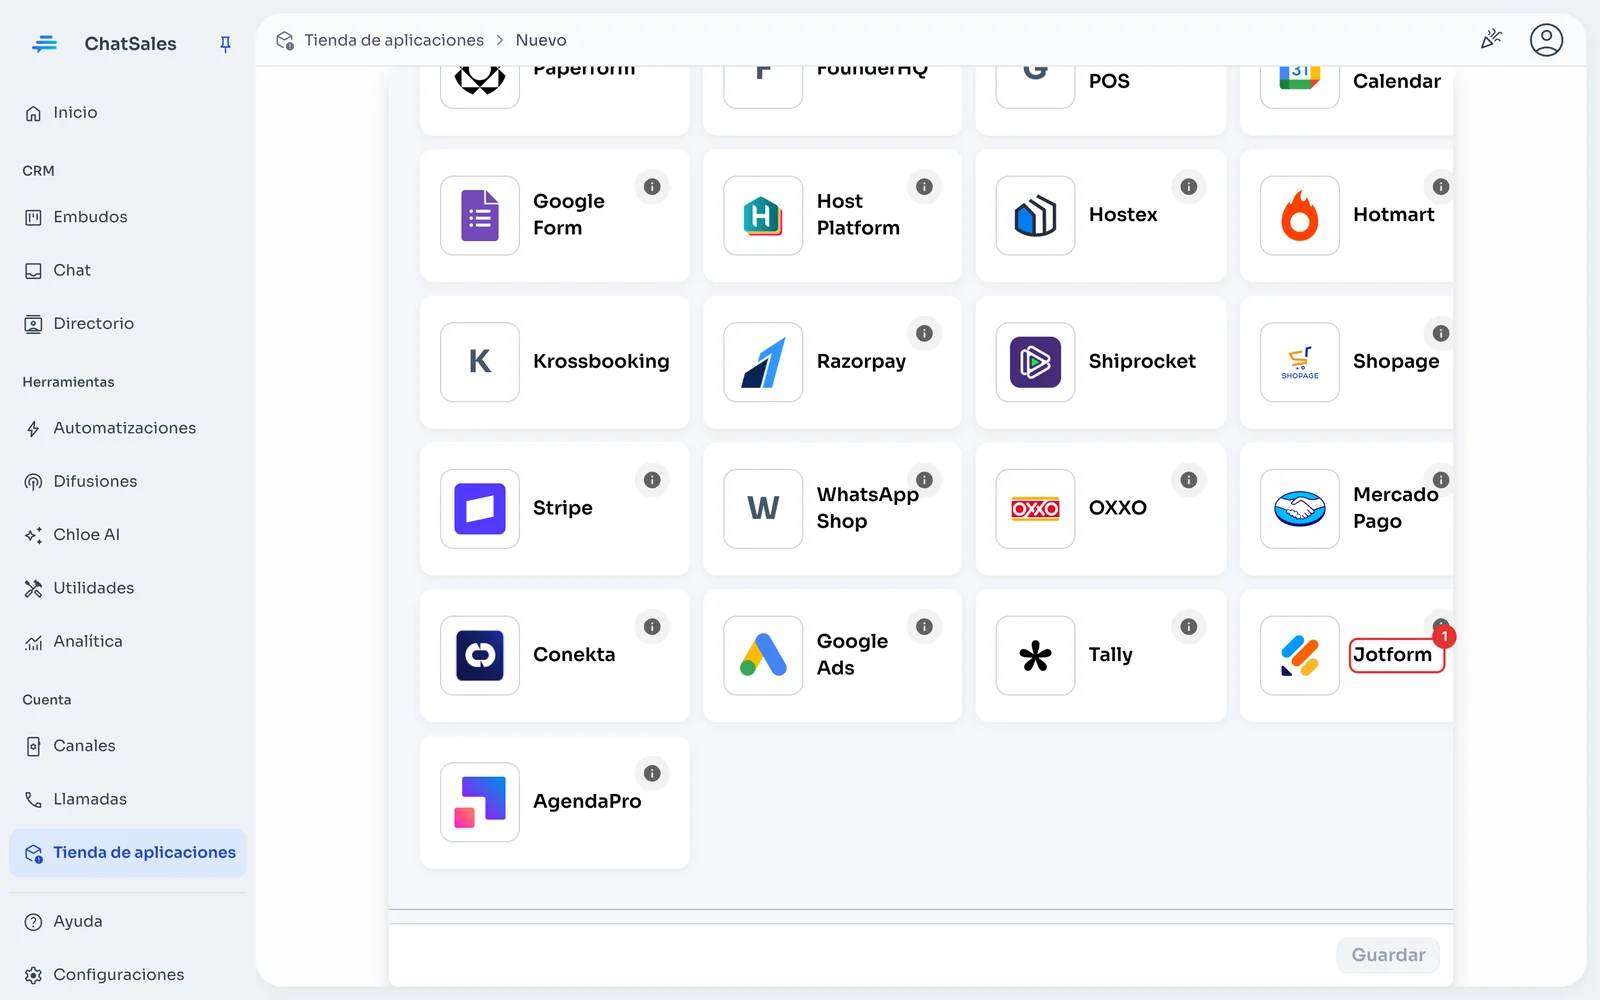Select the Host Platform logo icon
This screenshot has width=1600, height=1000.
(x=763, y=215)
